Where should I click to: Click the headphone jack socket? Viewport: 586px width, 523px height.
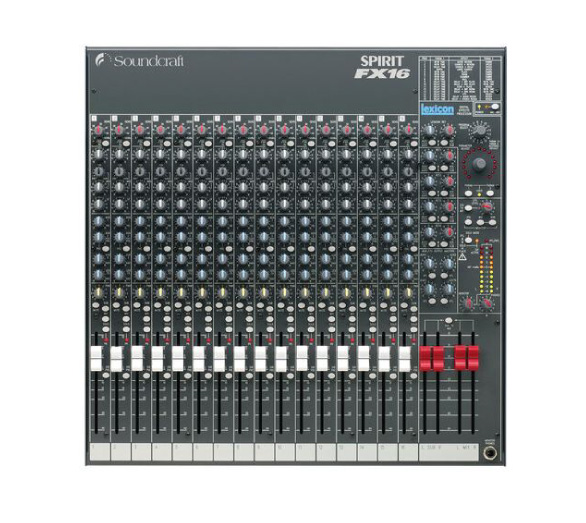(x=490, y=453)
